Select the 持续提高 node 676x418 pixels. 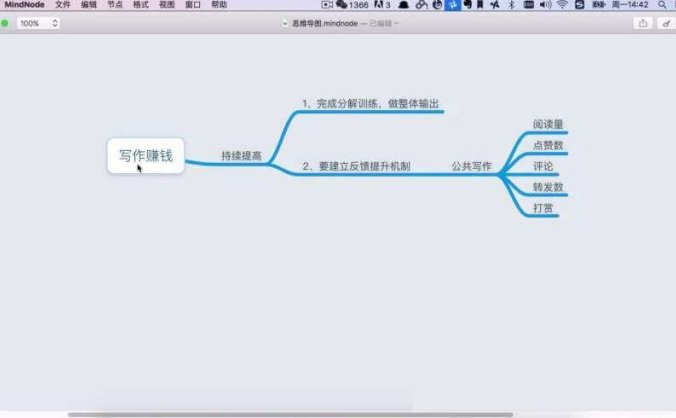(x=241, y=156)
